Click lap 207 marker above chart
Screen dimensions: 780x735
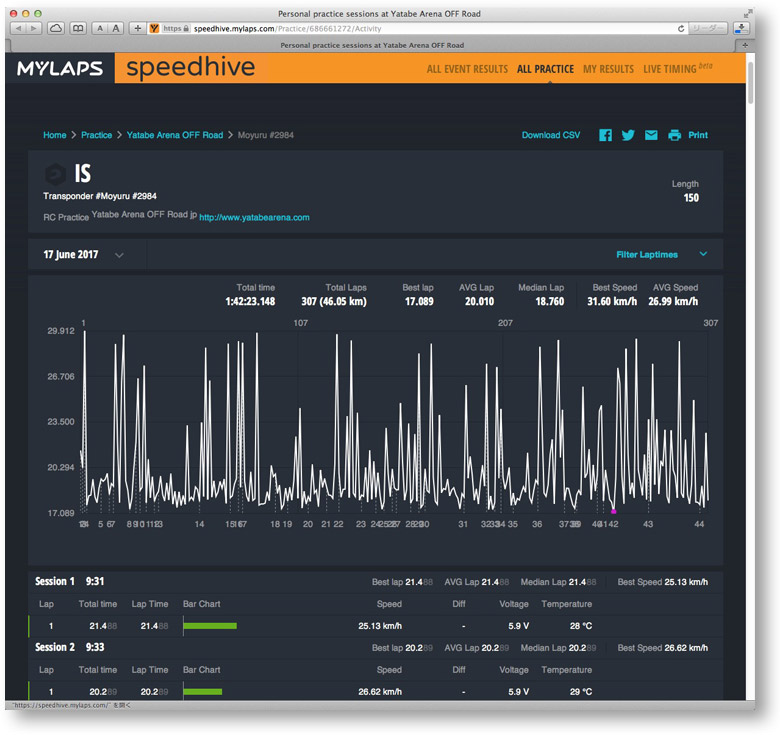(x=505, y=323)
